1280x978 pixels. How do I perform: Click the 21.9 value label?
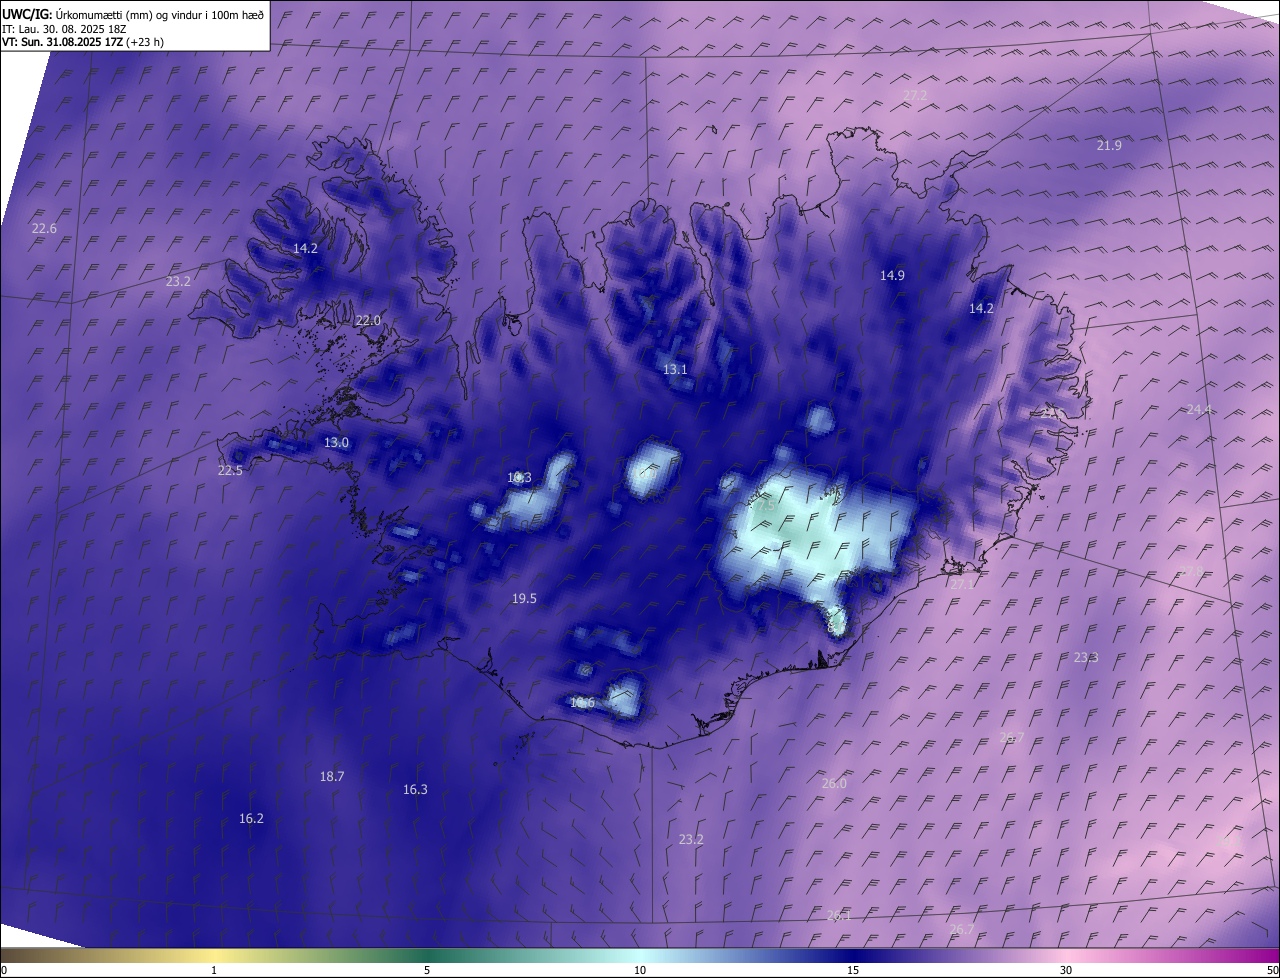(1109, 145)
